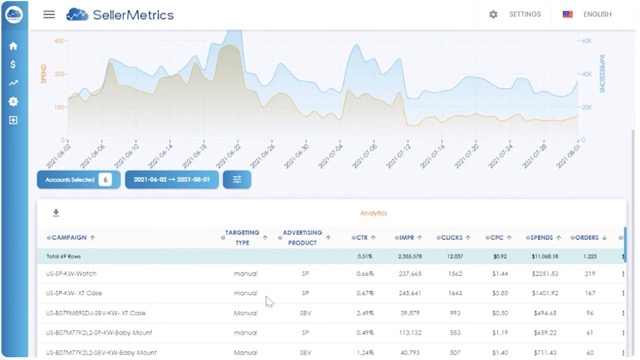
Task: Click total spends value $11,068.18
Action: point(545,256)
